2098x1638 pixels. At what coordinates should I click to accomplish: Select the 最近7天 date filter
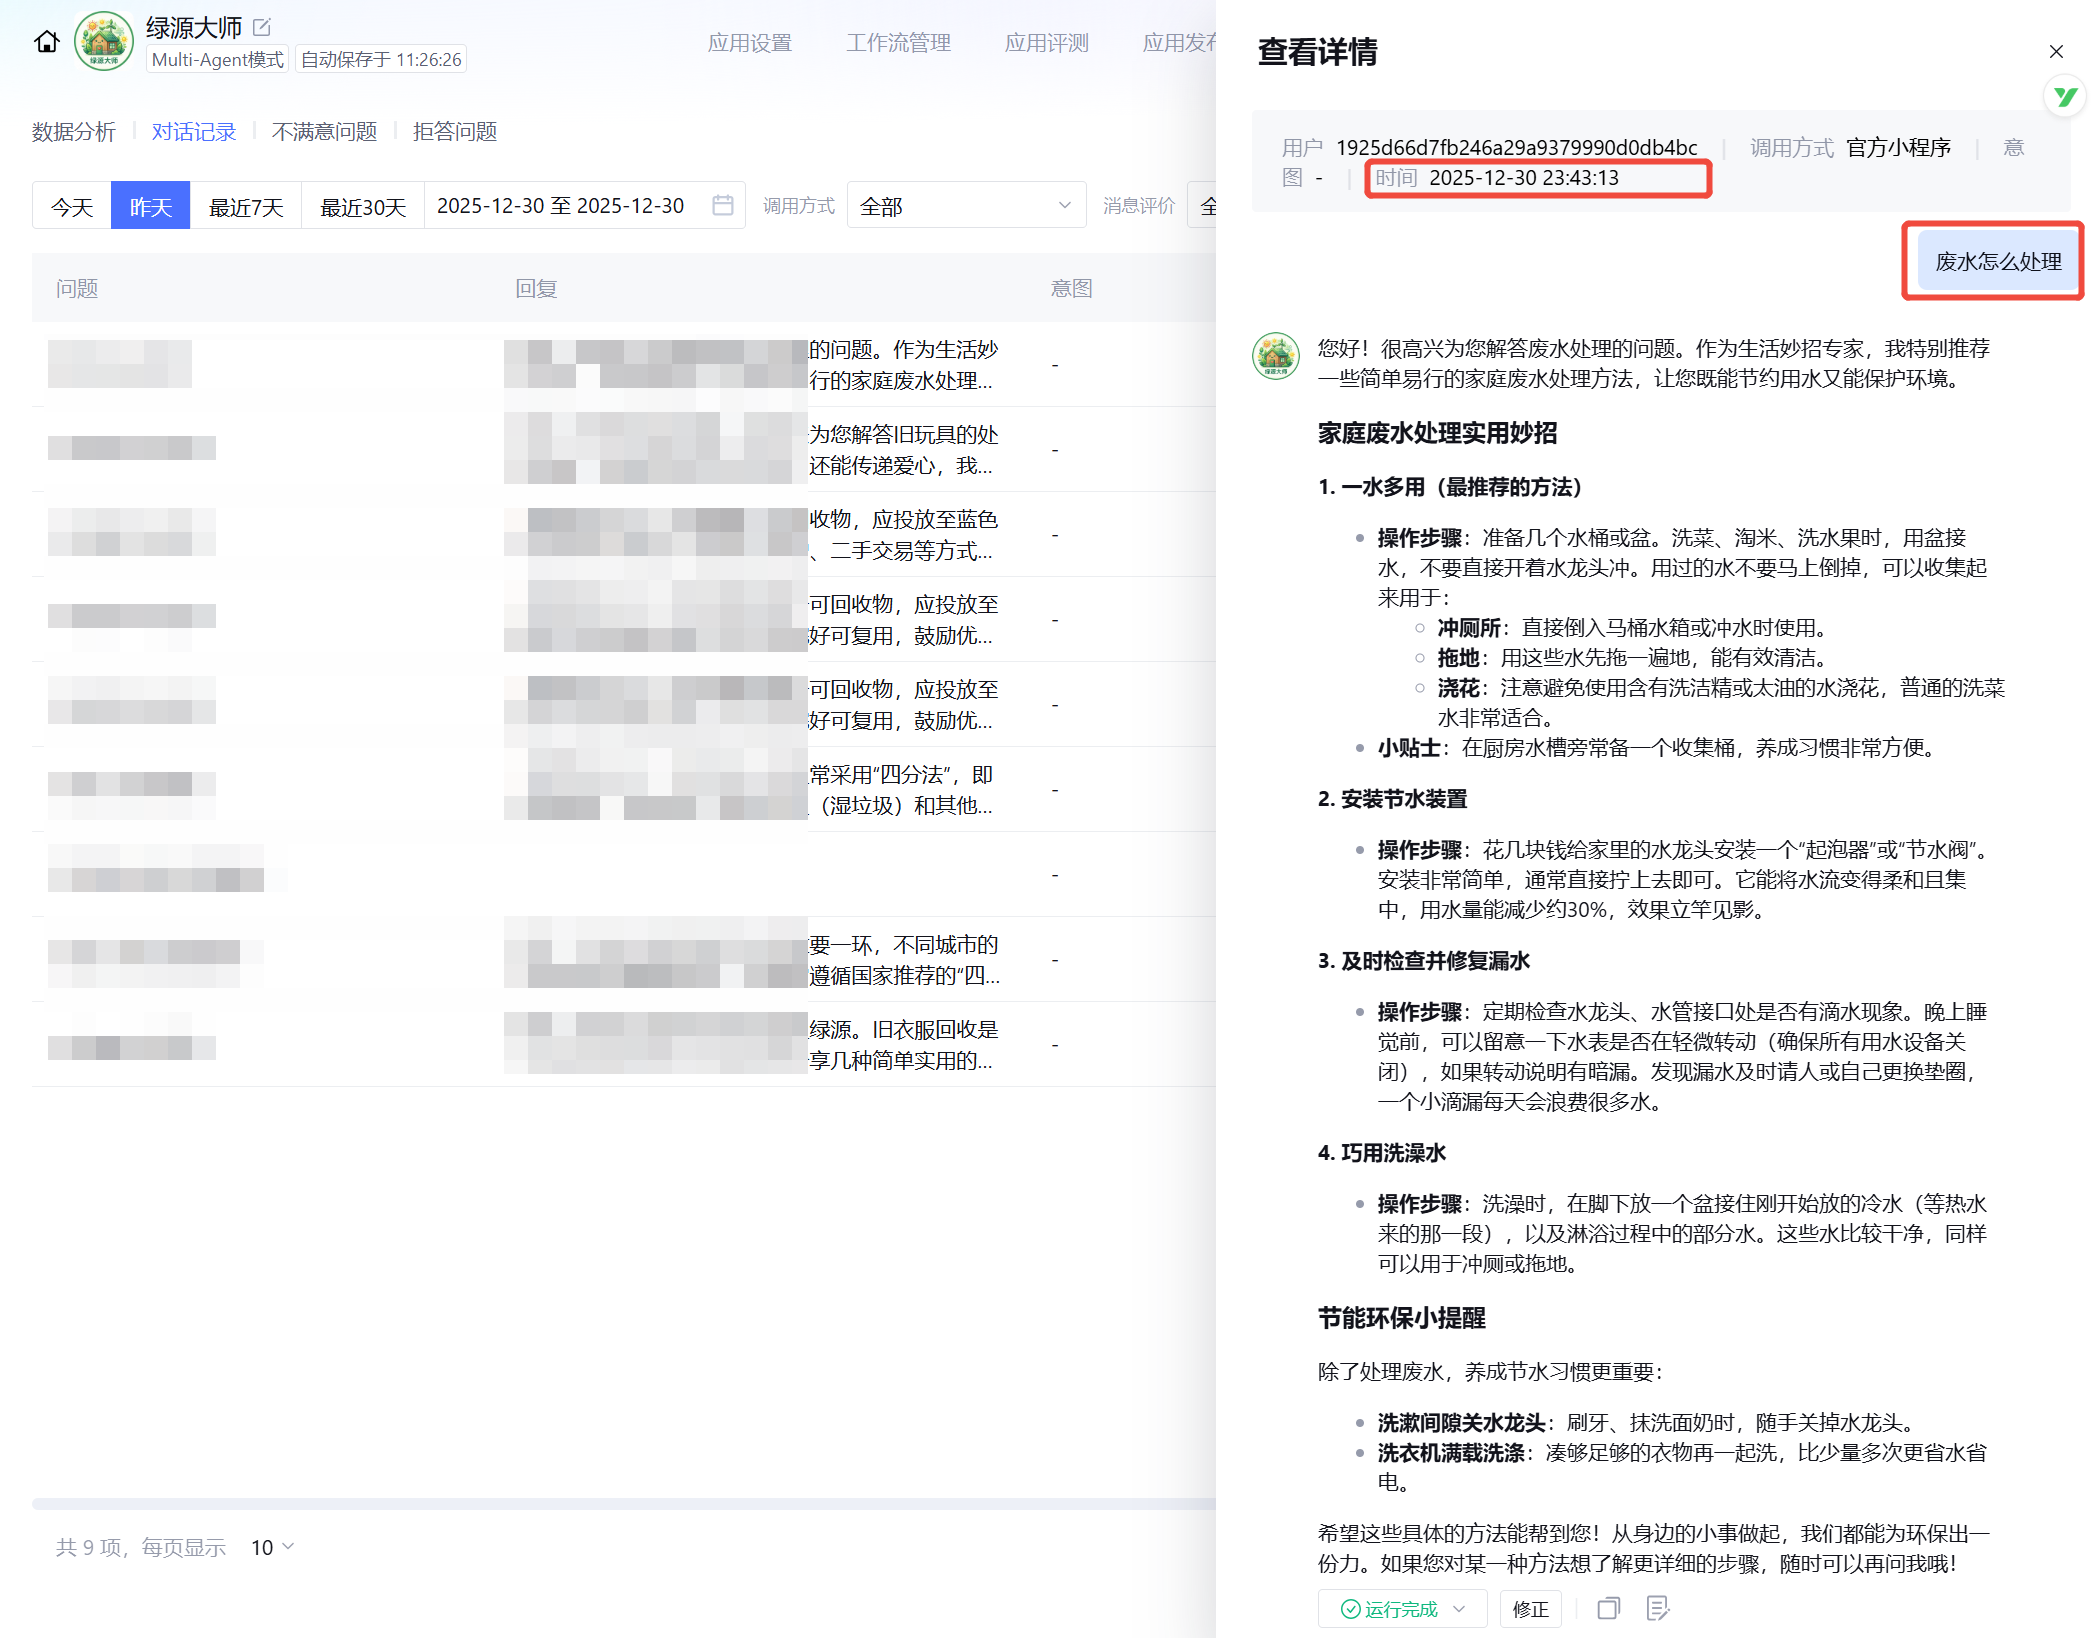point(246,206)
